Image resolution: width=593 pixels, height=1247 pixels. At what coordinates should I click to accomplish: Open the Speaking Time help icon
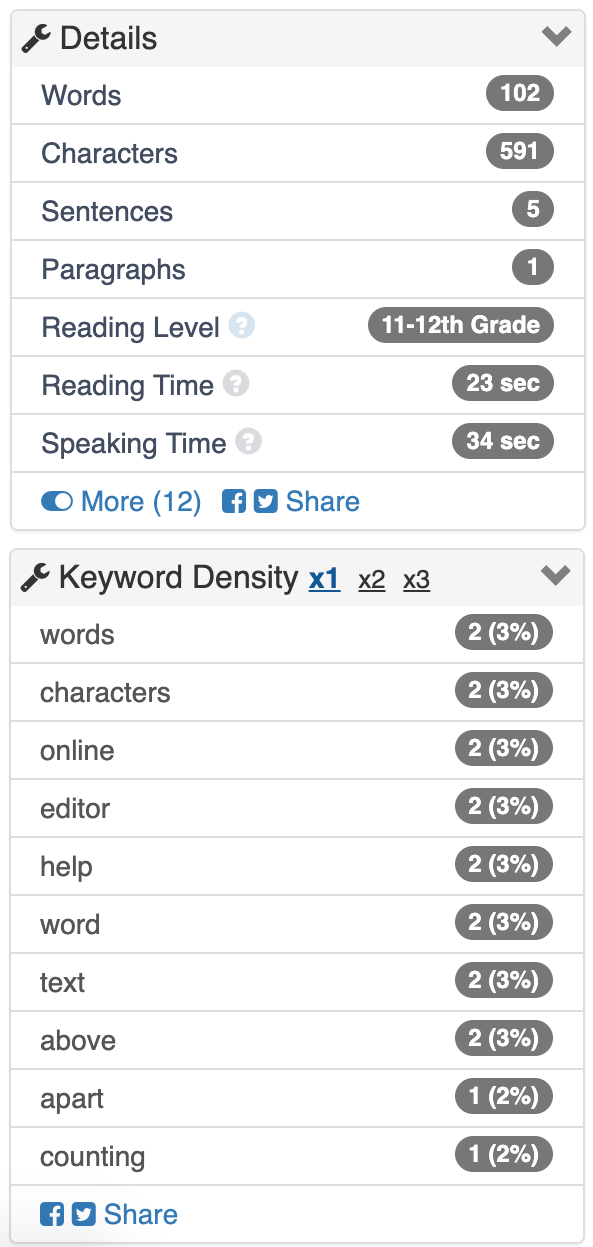pos(248,442)
